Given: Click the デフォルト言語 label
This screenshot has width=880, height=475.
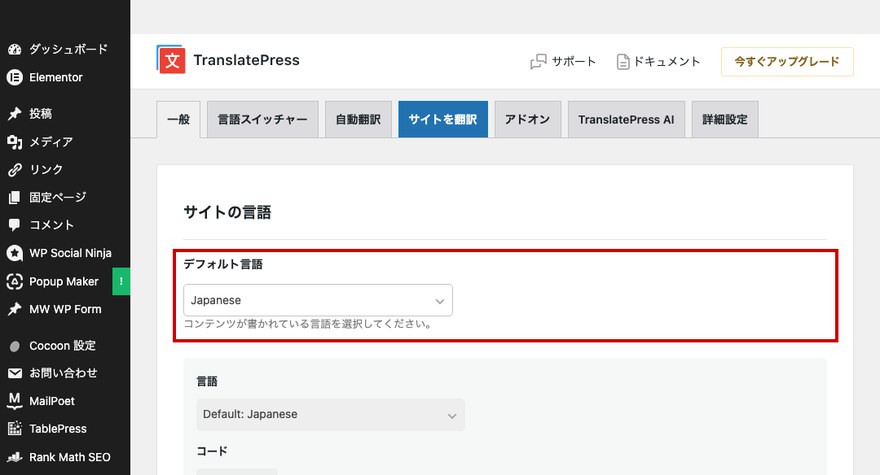Looking at the screenshot, I should point(223,264).
